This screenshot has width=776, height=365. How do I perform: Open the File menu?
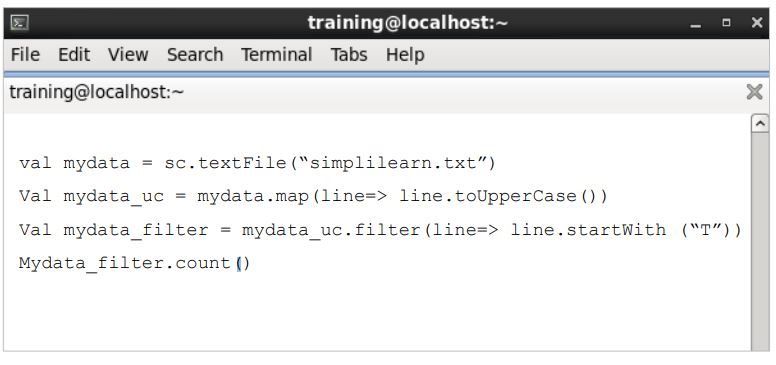25,54
